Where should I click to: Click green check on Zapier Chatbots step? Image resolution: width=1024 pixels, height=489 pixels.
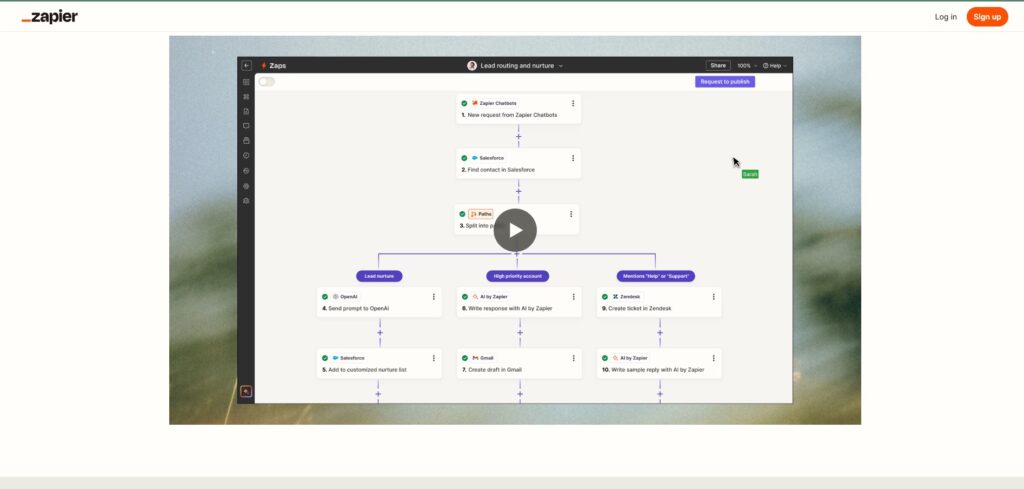pyautogui.click(x=464, y=103)
